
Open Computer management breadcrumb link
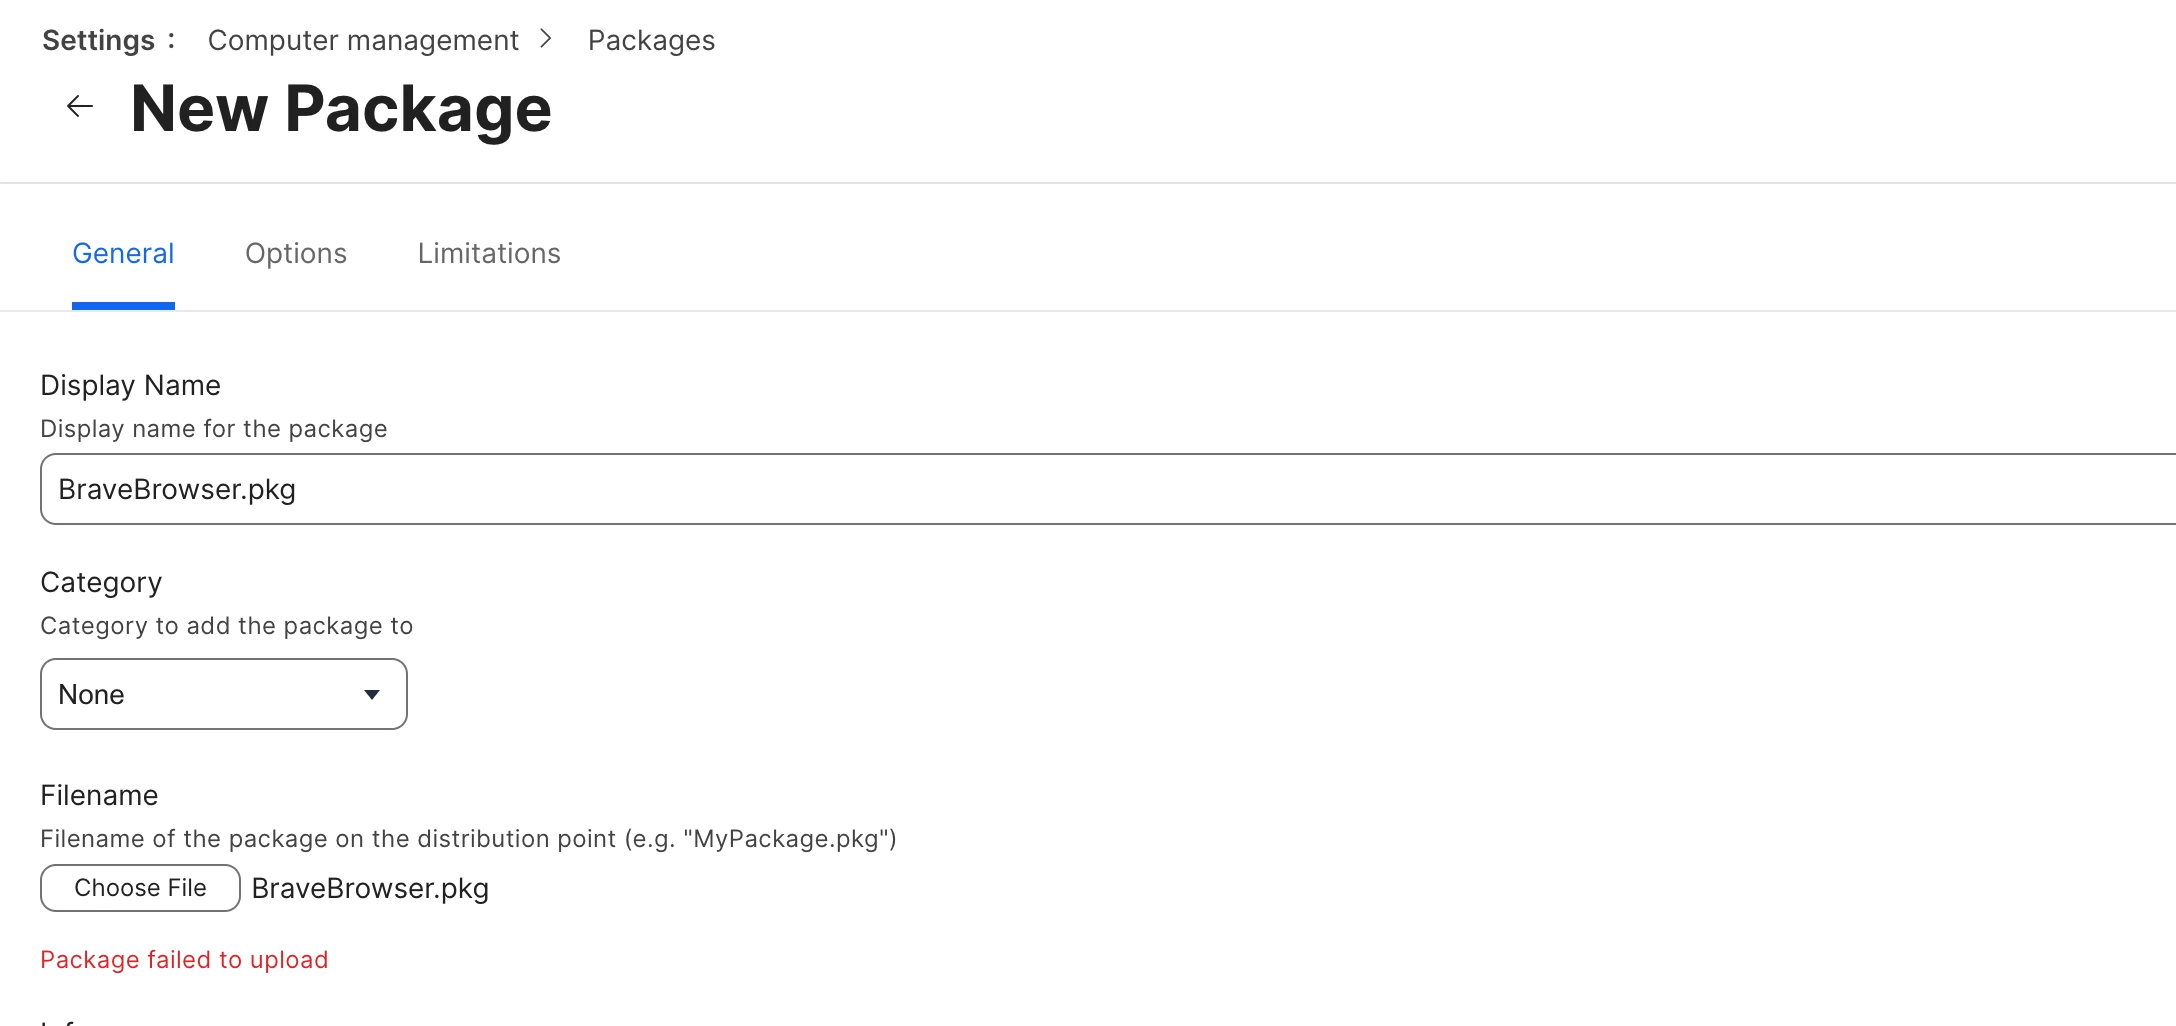(x=363, y=40)
